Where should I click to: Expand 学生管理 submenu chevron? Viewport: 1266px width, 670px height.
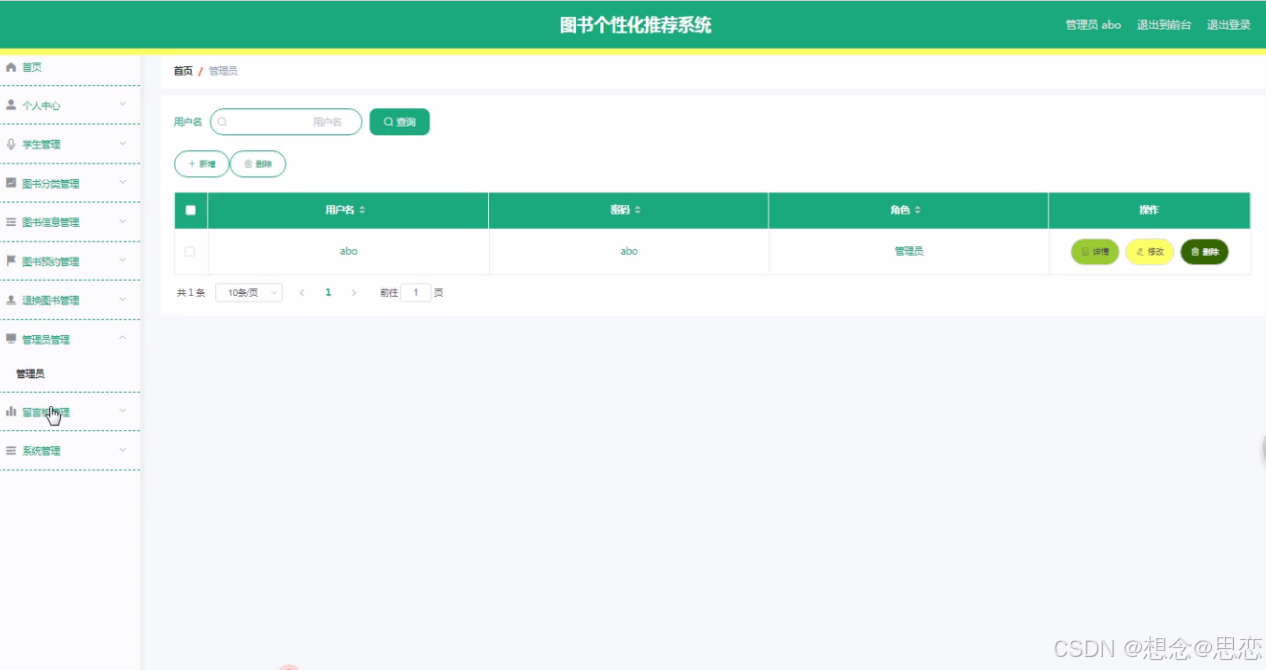pos(123,143)
